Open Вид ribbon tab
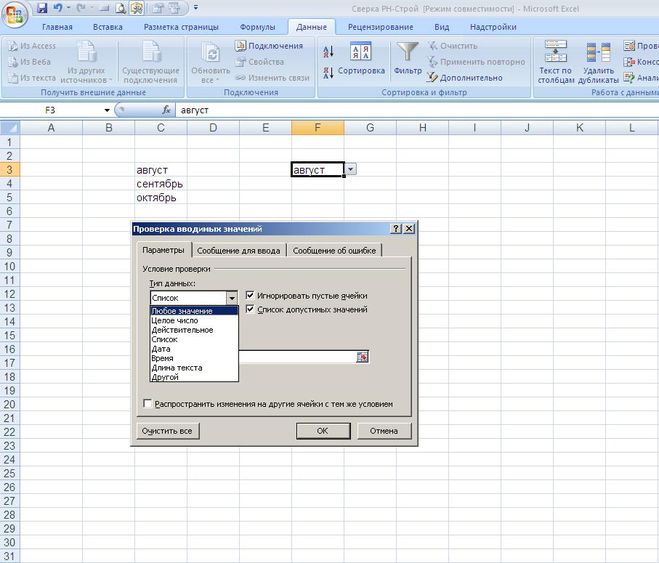 click(442, 27)
